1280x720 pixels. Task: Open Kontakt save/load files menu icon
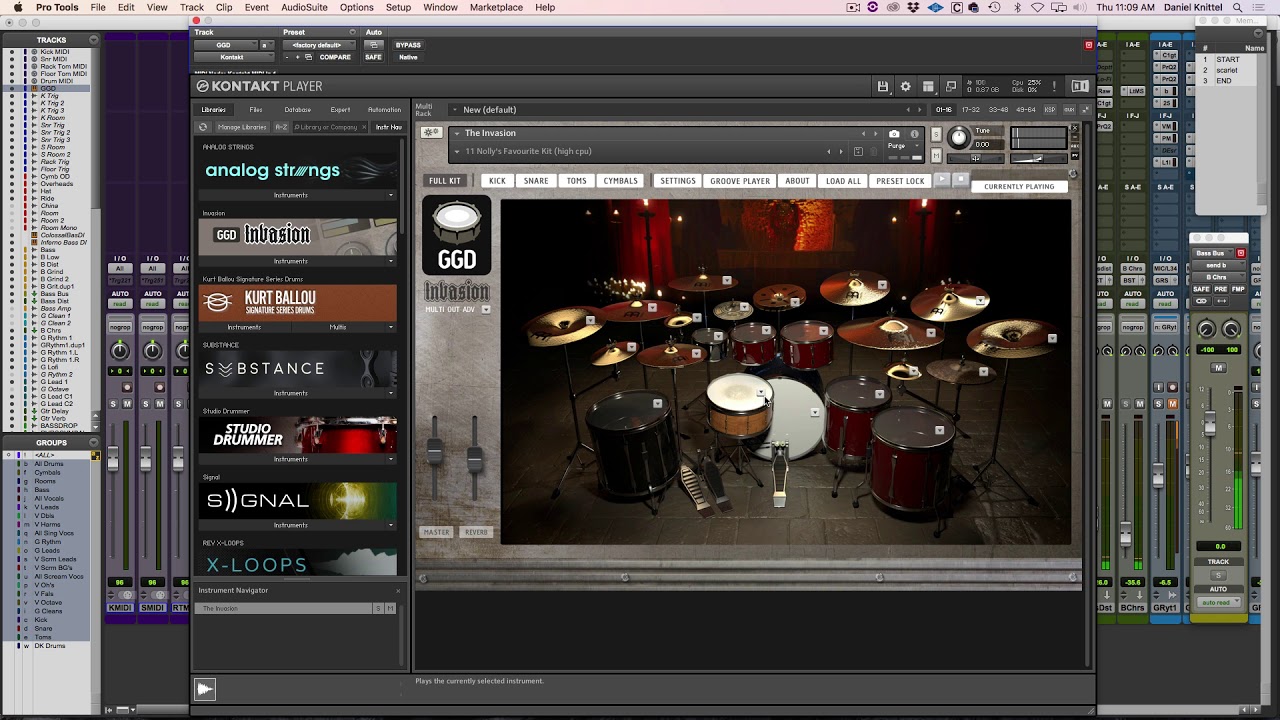[883, 87]
